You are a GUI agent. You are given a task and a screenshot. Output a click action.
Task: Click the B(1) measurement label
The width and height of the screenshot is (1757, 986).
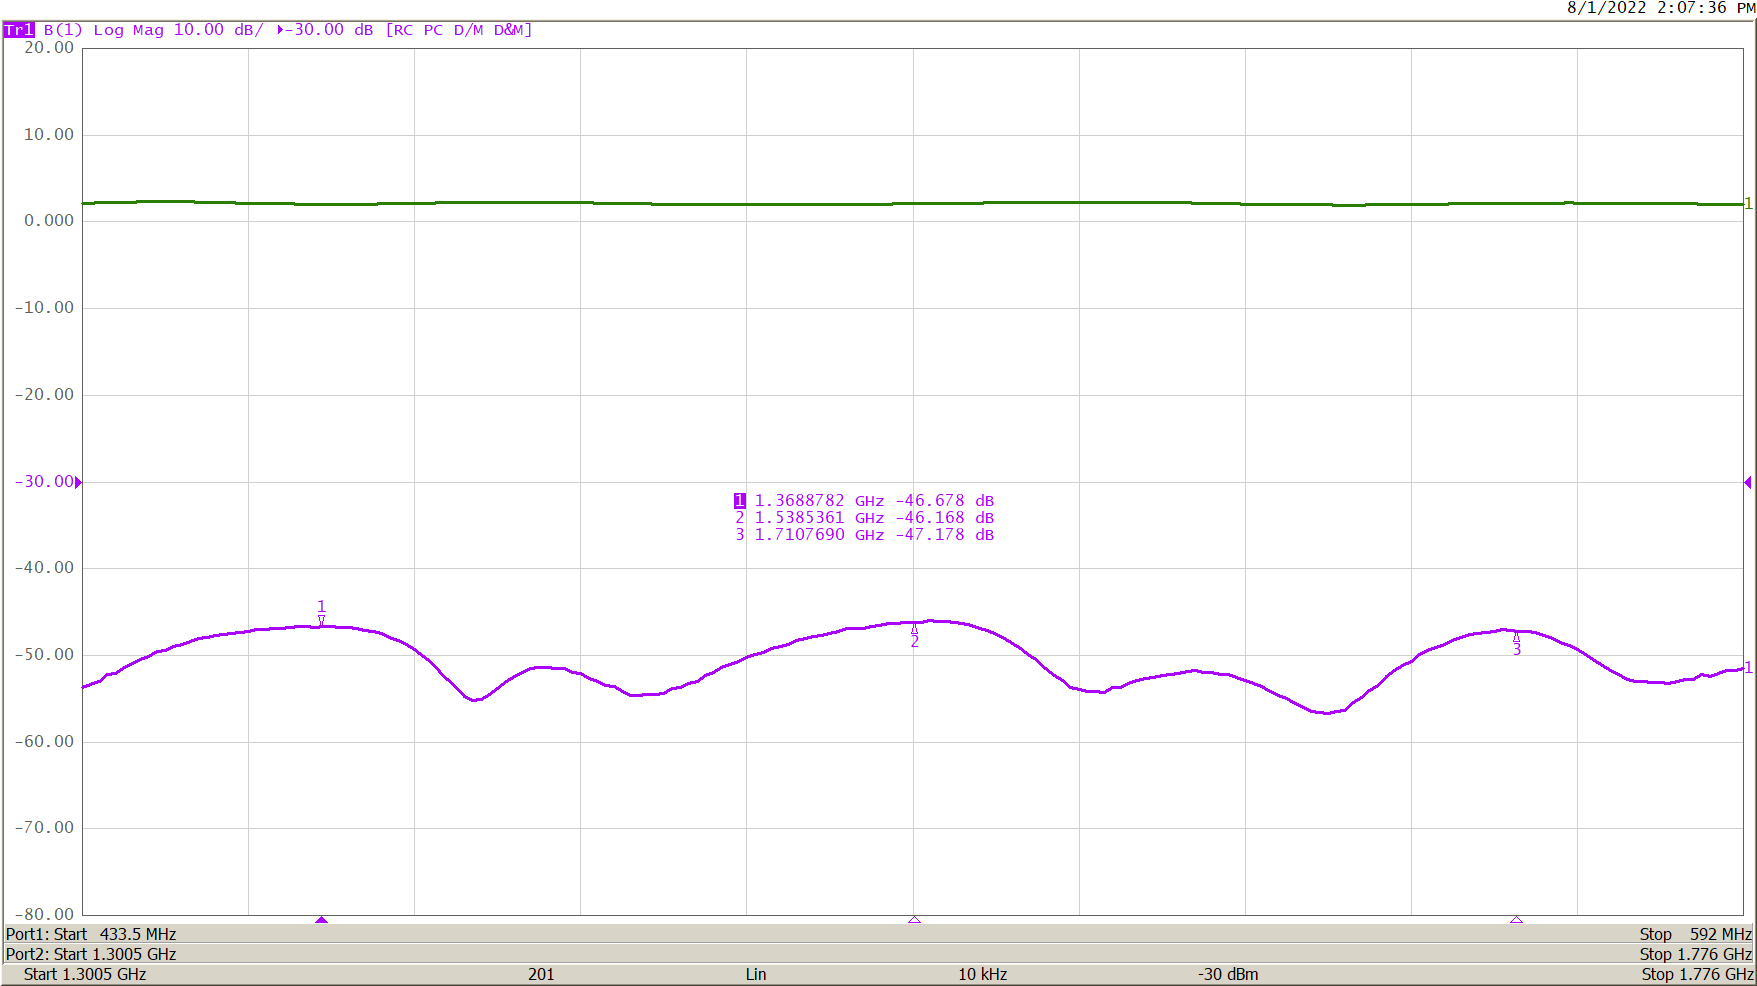coord(63,30)
